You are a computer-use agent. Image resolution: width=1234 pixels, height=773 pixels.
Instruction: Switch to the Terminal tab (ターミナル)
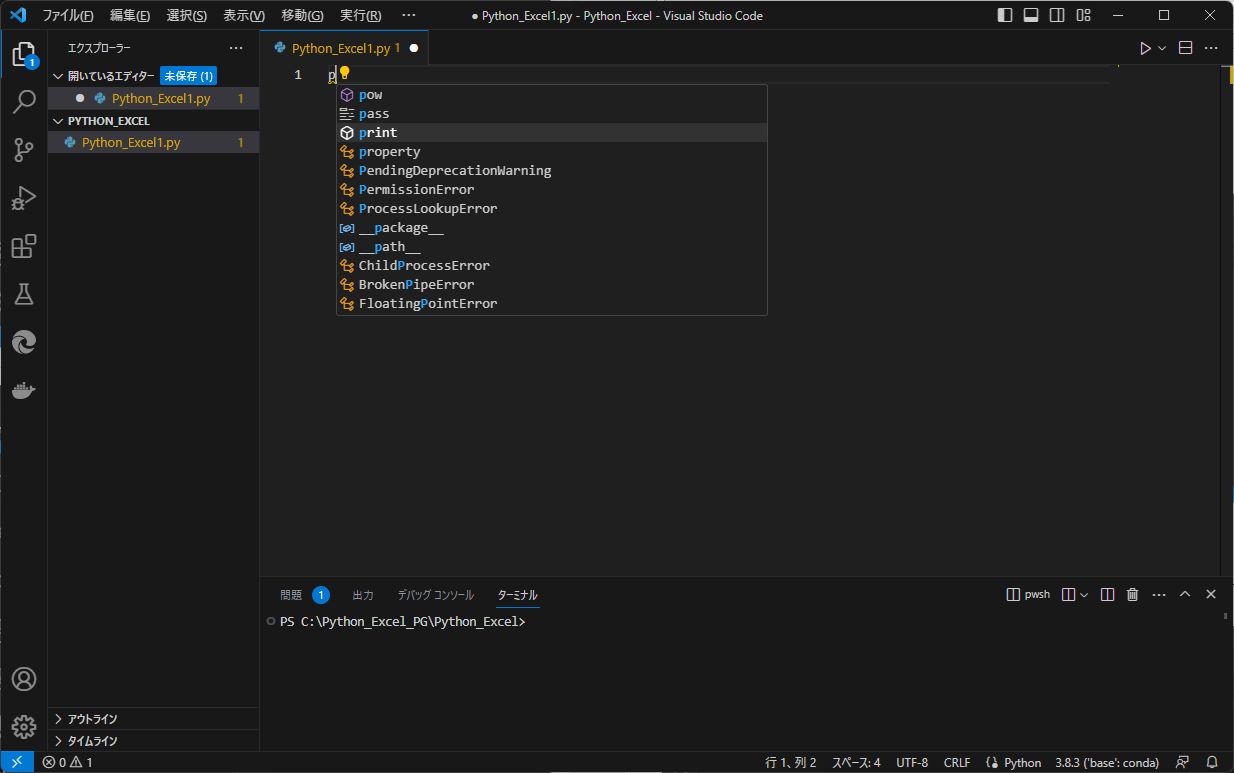tap(518, 595)
